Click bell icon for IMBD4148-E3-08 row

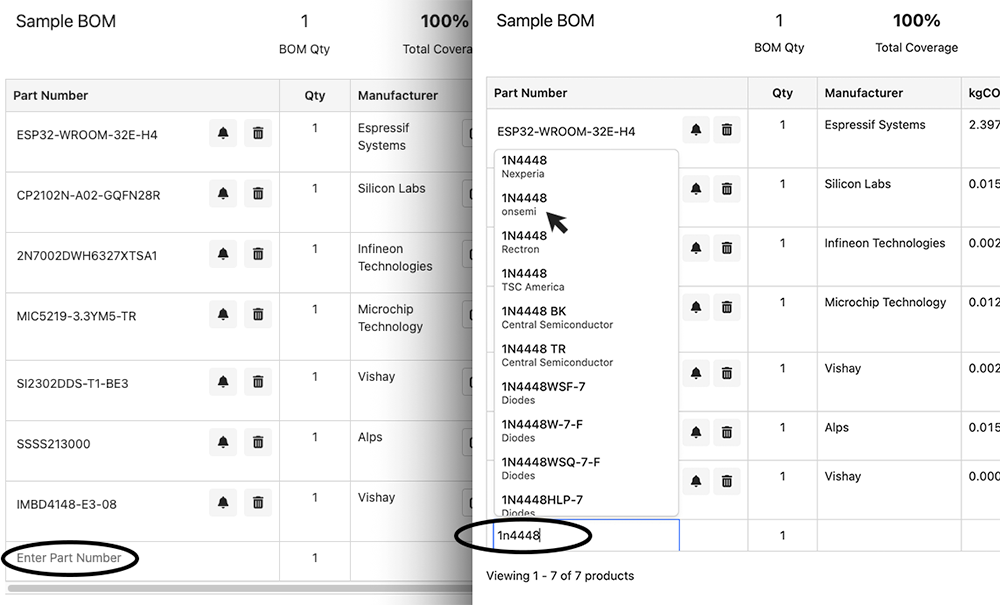[x=223, y=502]
